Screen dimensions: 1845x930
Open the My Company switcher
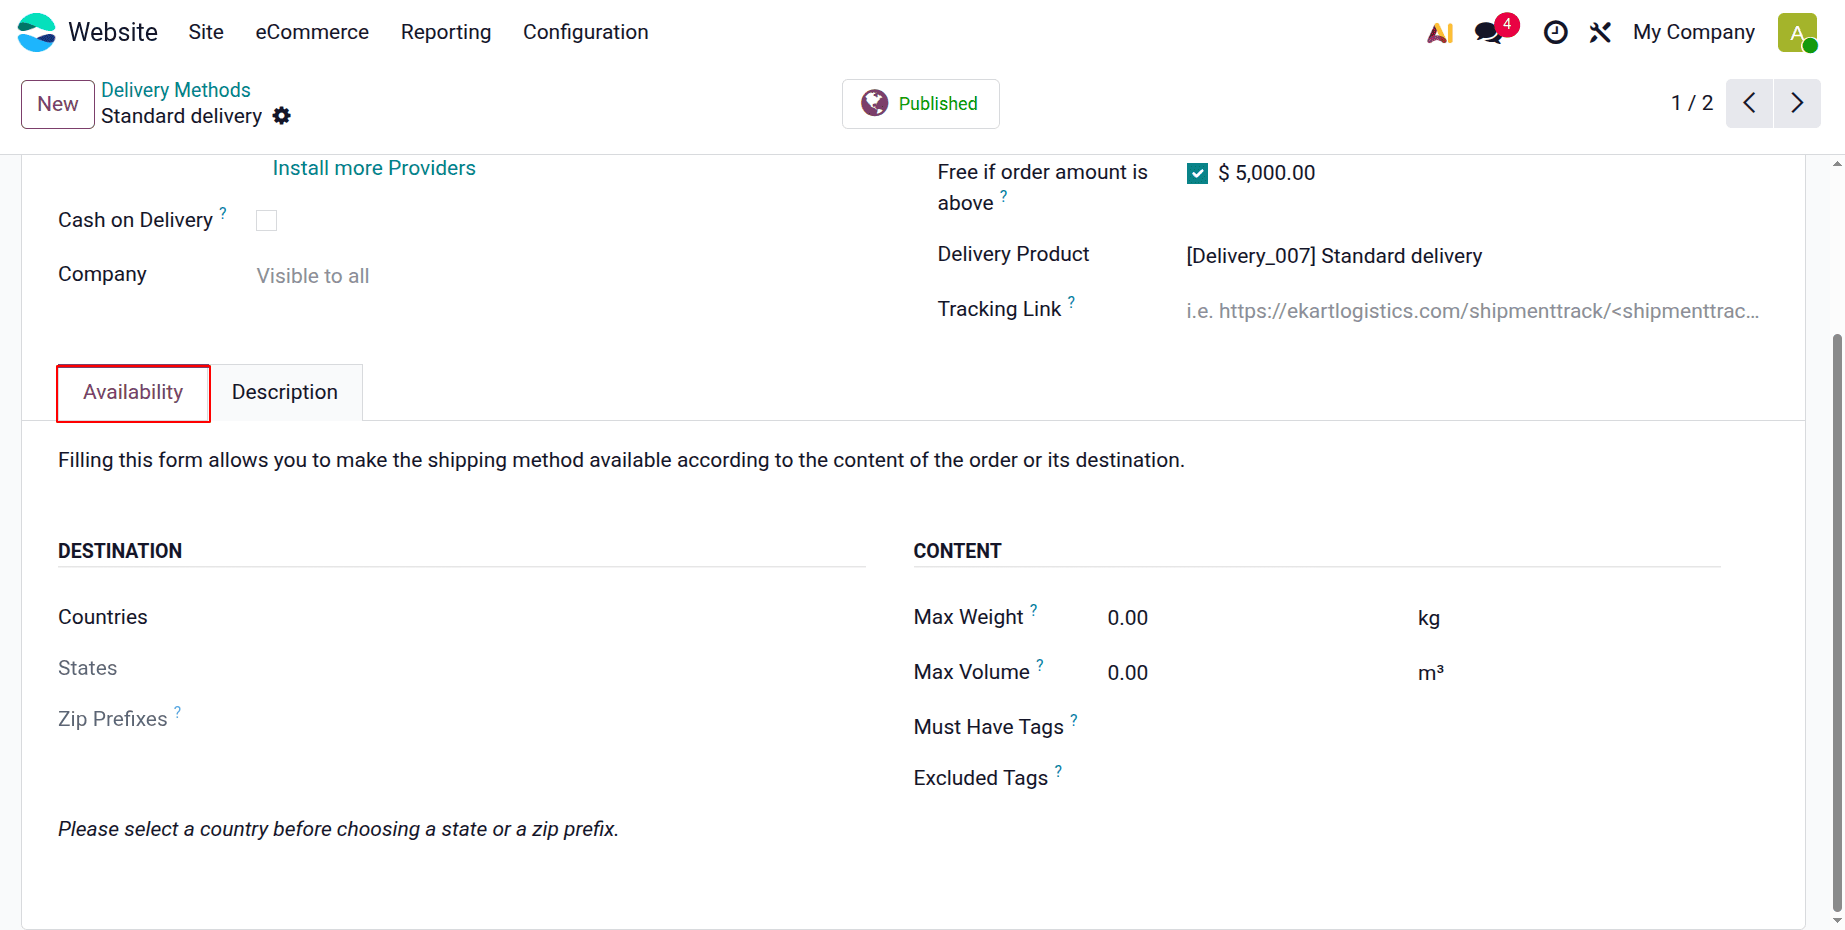(1693, 32)
